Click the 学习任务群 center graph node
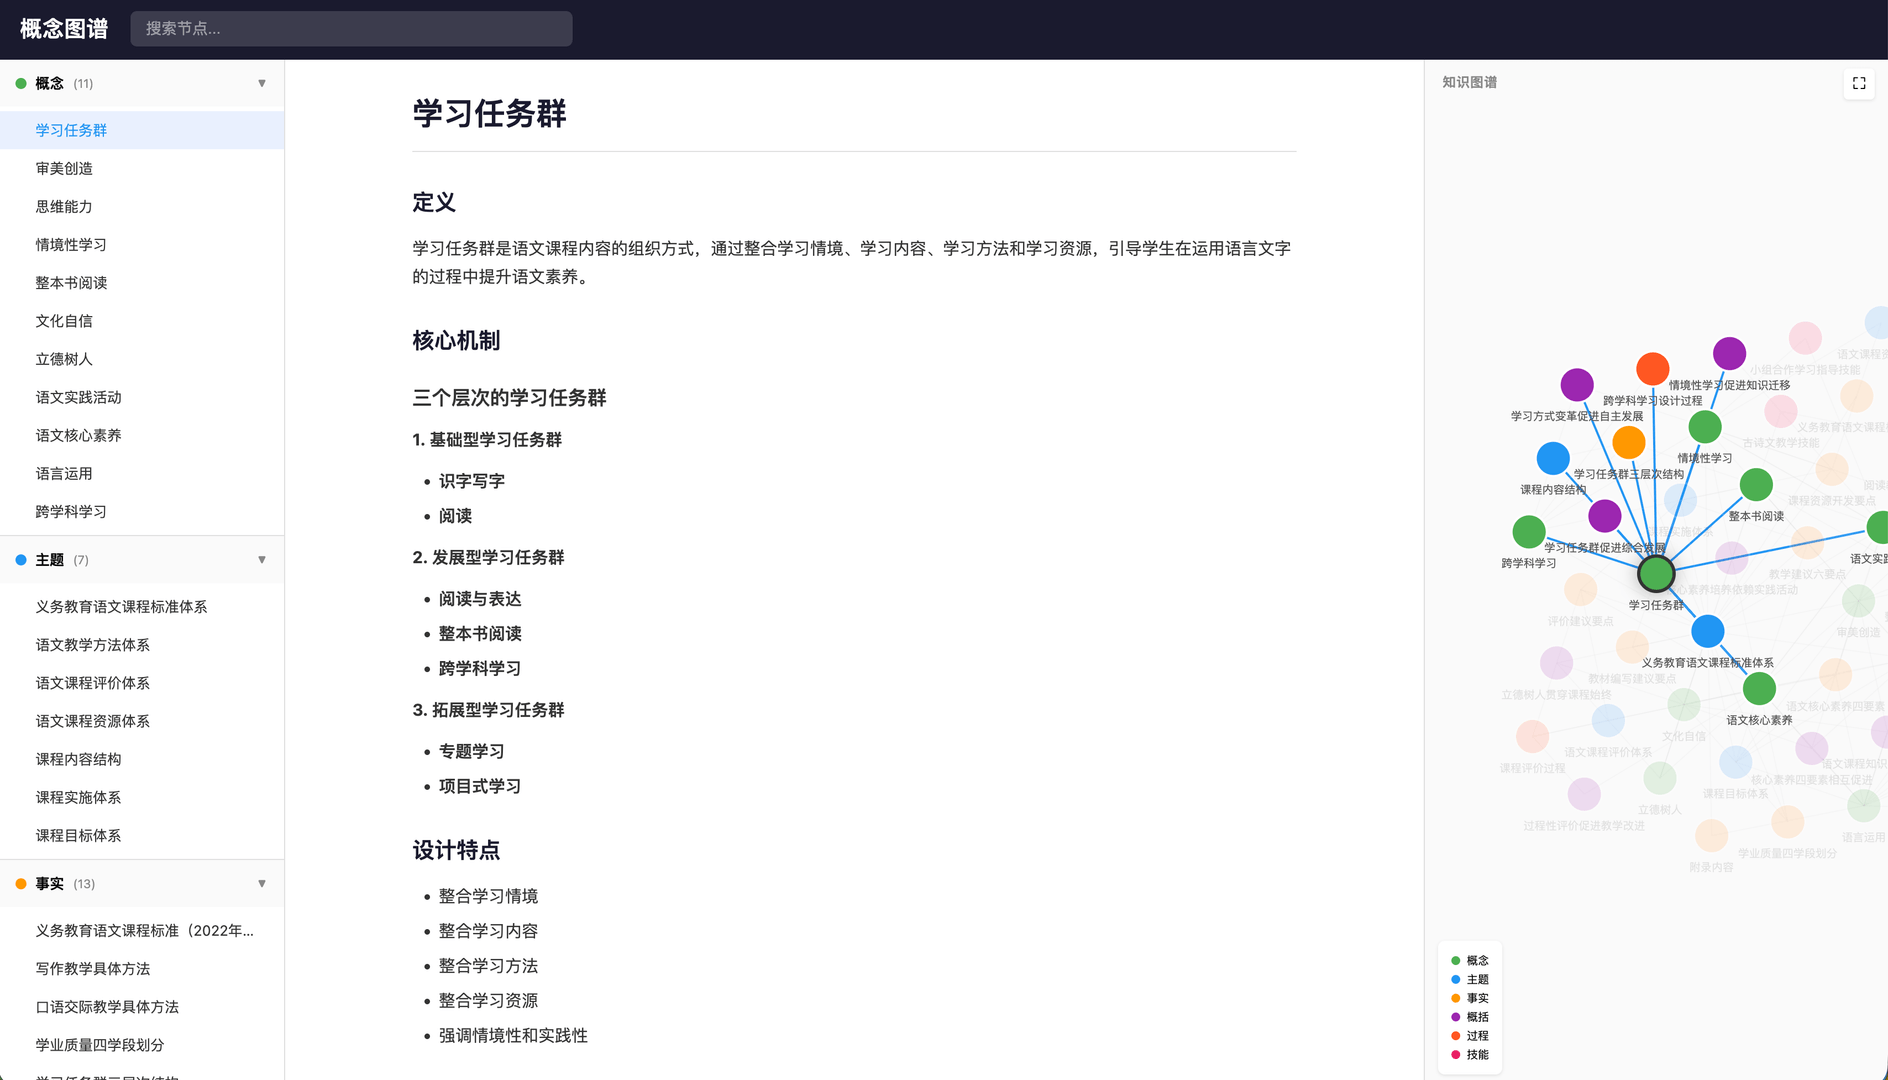 1656,574
